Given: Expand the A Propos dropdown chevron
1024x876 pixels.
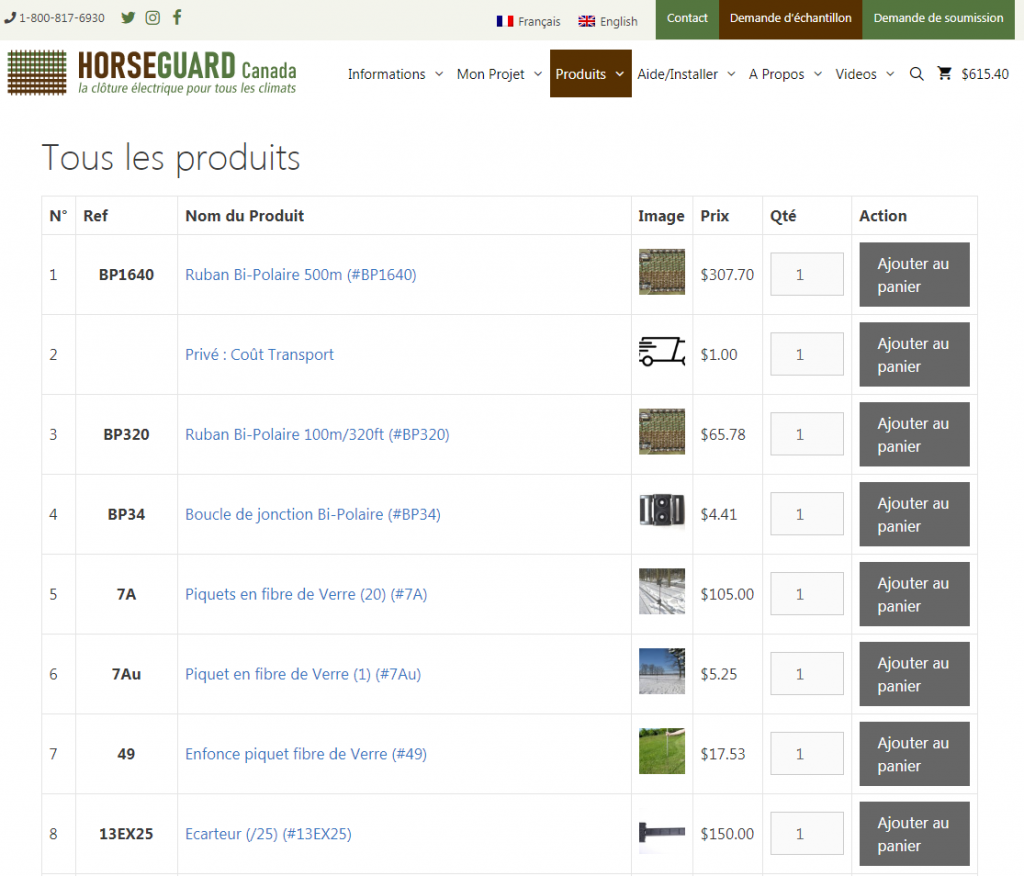Looking at the screenshot, I should 818,74.
